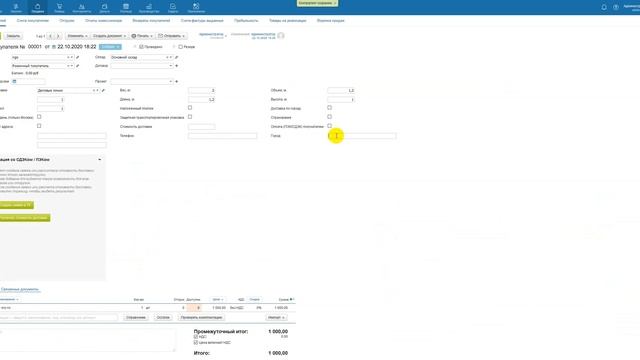Toggle the НДС checkbox under subtotal
This screenshot has width=640, height=360.
click(x=196, y=337)
